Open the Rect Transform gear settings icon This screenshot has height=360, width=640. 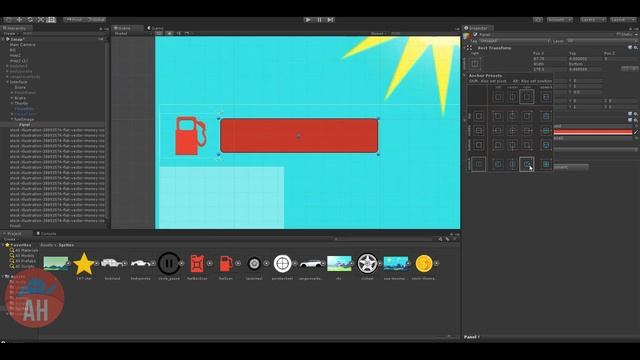click(x=636, y=48)
